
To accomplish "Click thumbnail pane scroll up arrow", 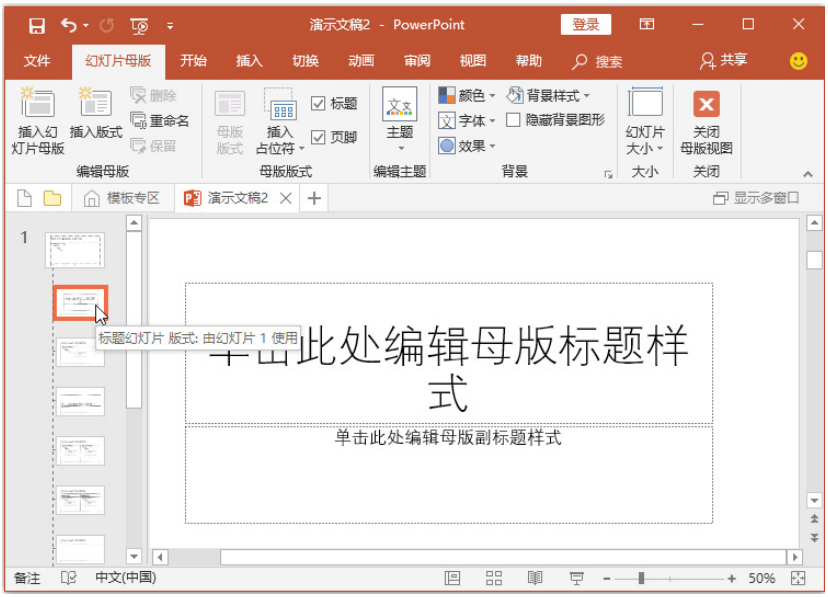I will click(134, 223).
